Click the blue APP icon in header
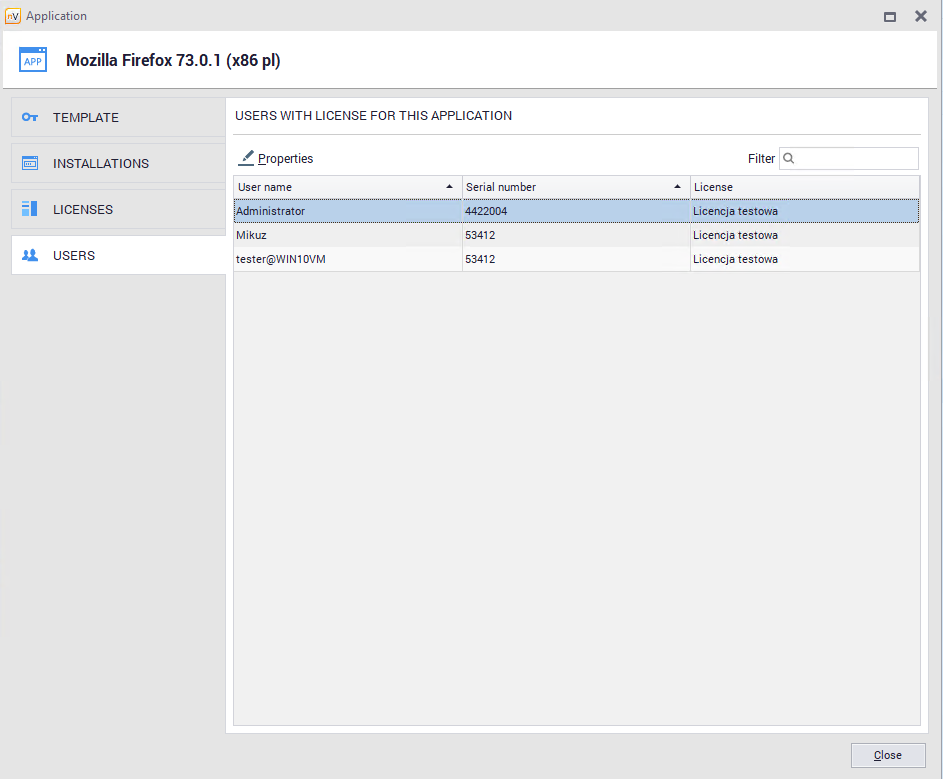943x779 pixels. point(33,60)
